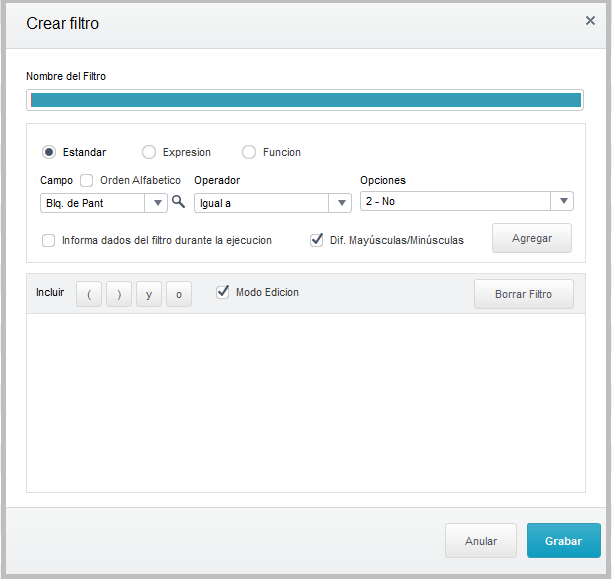Click inside the empty filter expression area

(x=306, y=403)
